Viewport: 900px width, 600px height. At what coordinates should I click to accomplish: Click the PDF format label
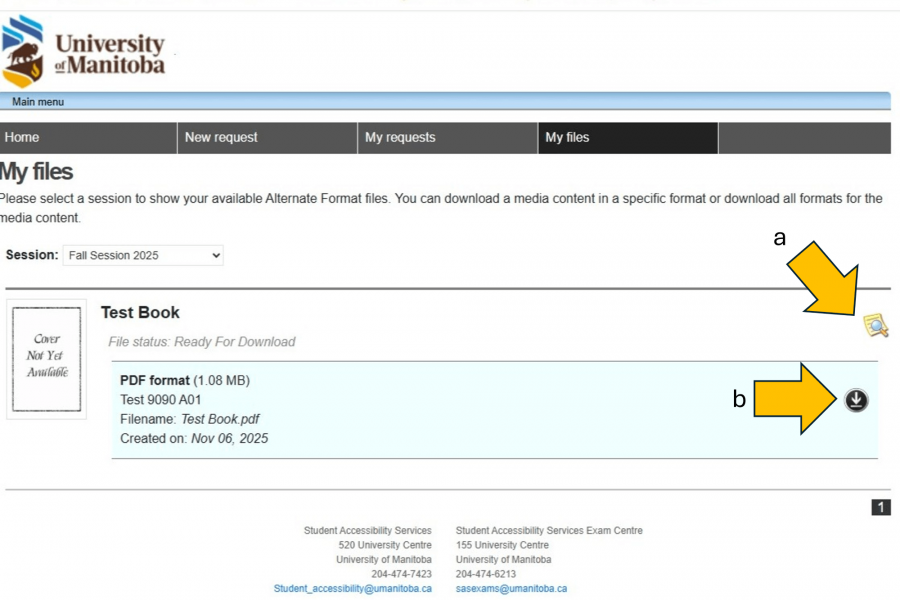click(154, 380)
